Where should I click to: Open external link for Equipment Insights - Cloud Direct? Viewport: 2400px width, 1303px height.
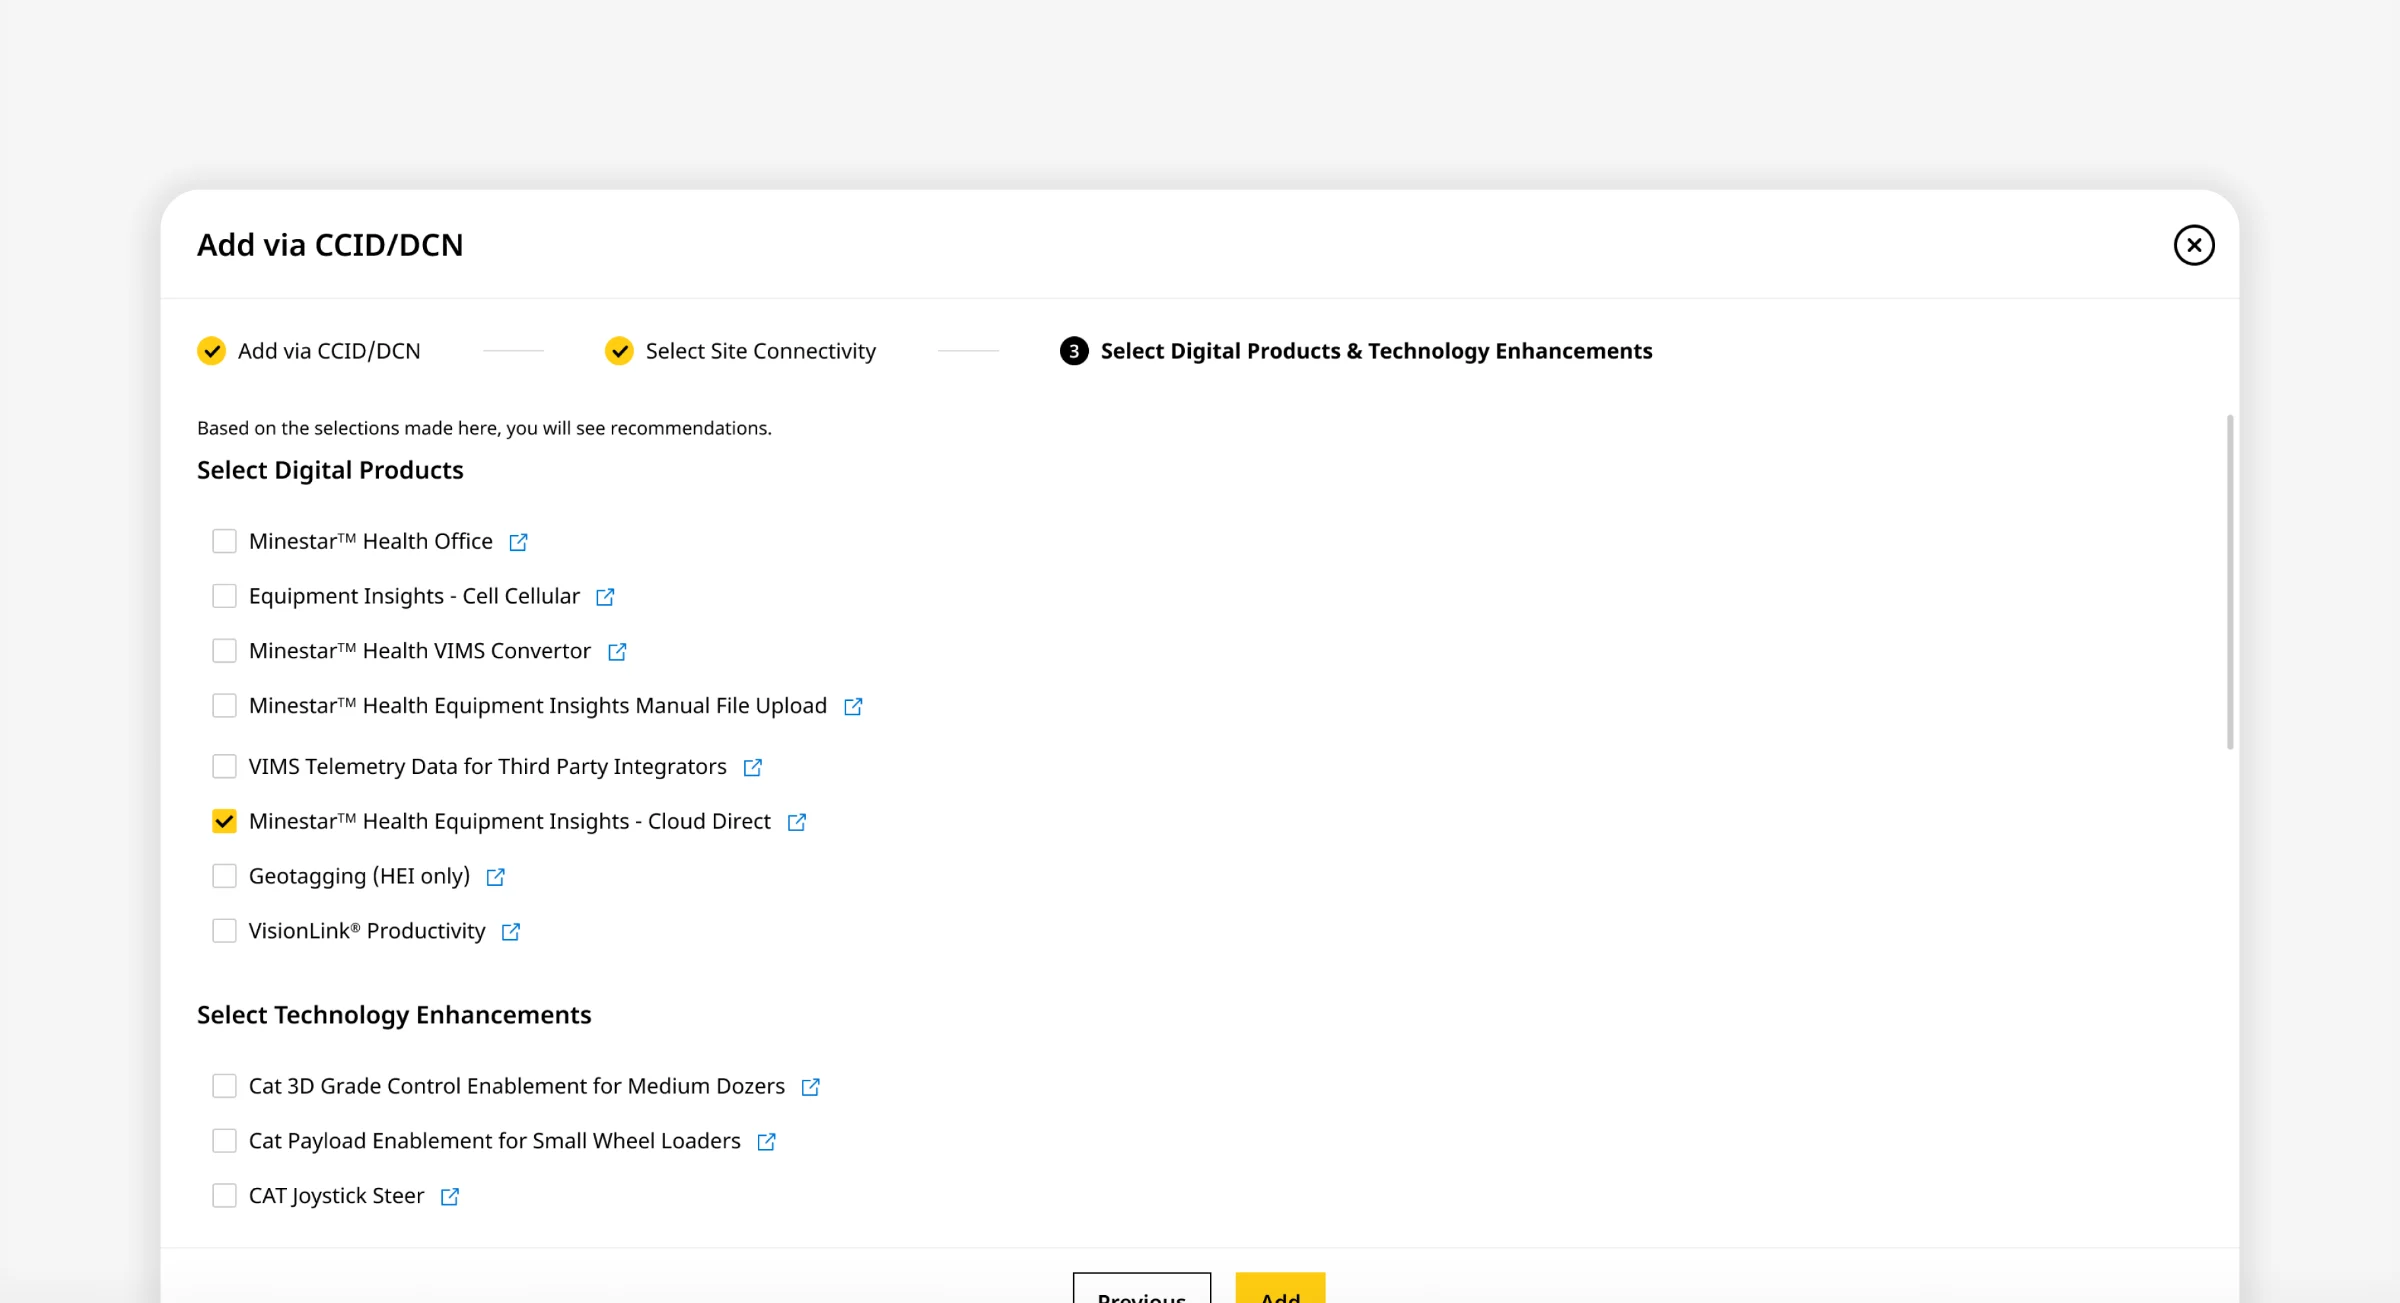pyautogui.click(x=797, y=822)
